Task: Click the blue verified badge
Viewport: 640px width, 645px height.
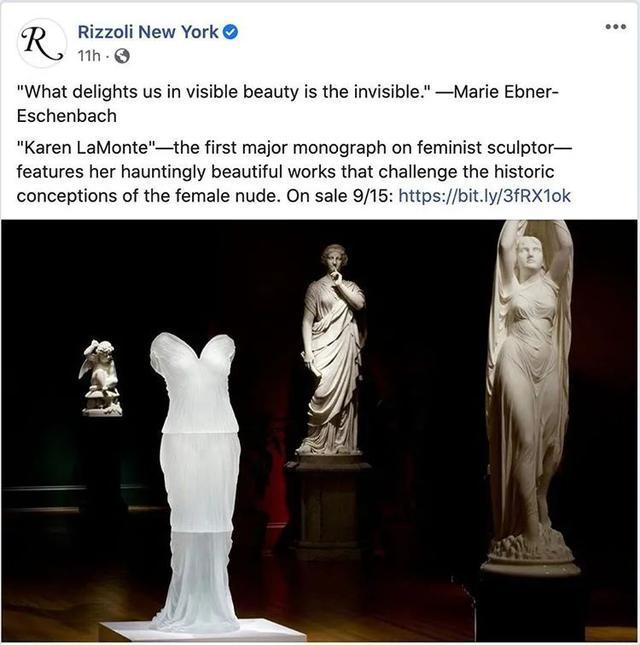Action: 230,32
